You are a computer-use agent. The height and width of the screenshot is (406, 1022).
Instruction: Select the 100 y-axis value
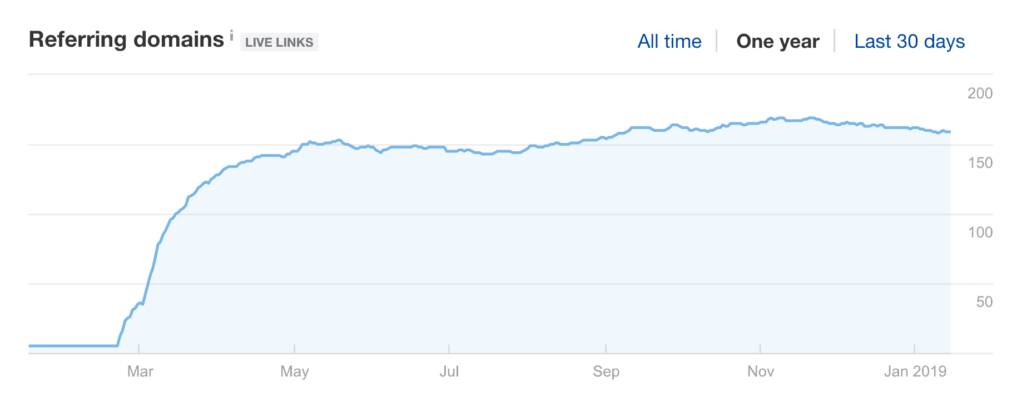[x=979, y=232]
